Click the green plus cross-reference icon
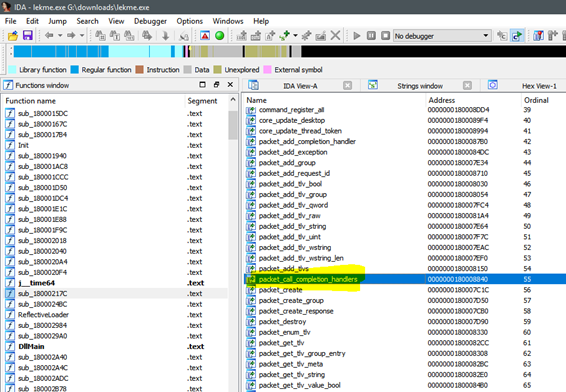The image size is (566, 392). point(284,35)
